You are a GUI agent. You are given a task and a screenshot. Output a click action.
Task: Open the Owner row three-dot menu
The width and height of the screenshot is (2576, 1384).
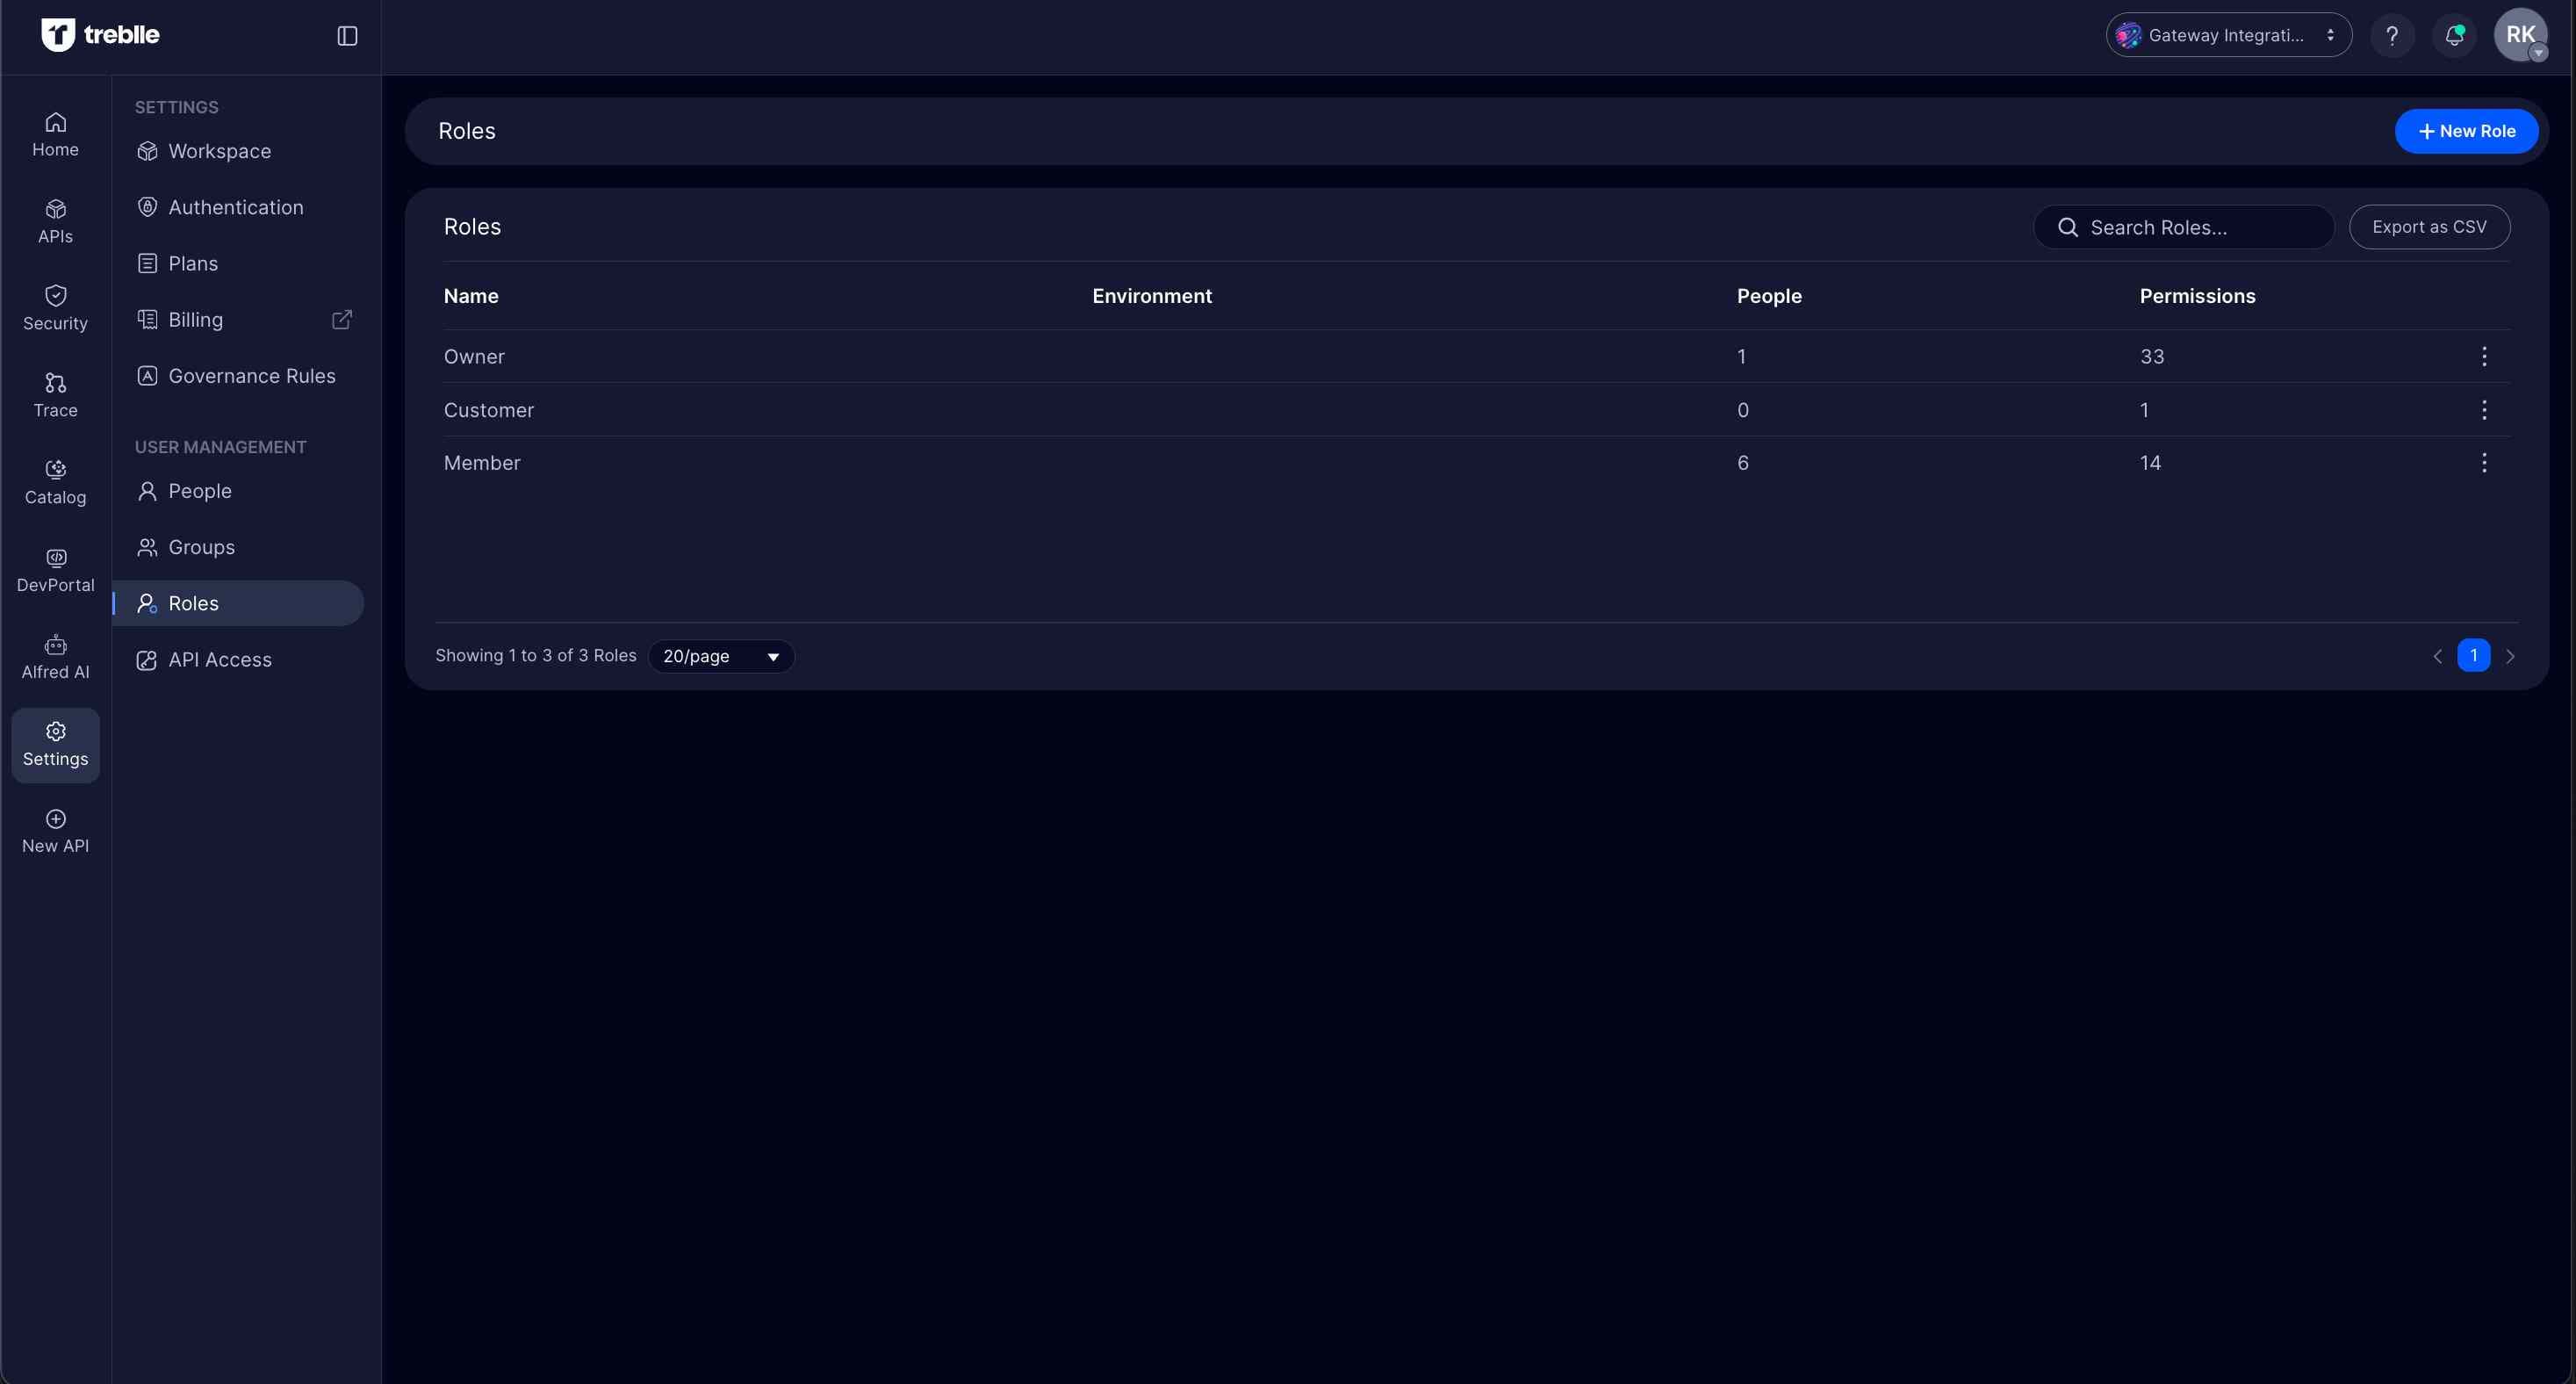pyautogui.click(x=2484, y=357)
